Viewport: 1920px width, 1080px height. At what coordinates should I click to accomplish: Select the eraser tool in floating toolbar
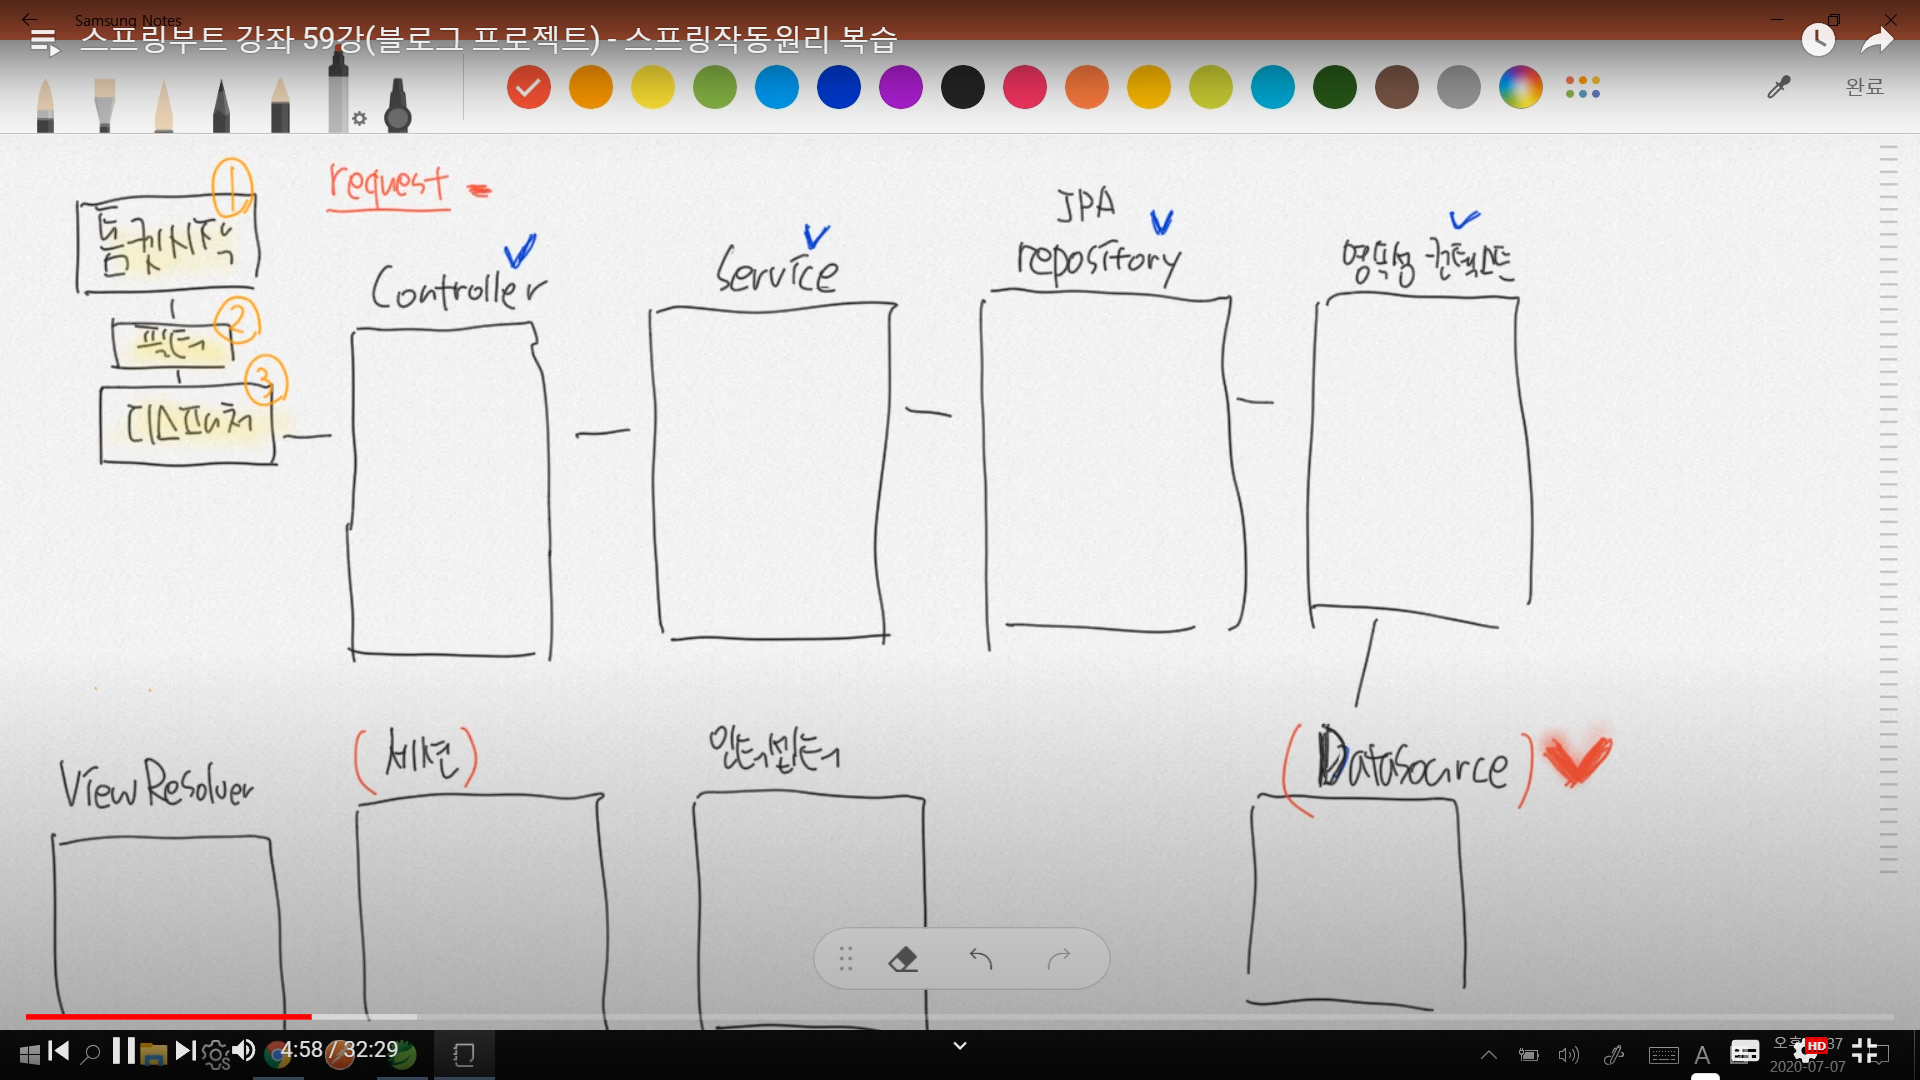(903, 959)
